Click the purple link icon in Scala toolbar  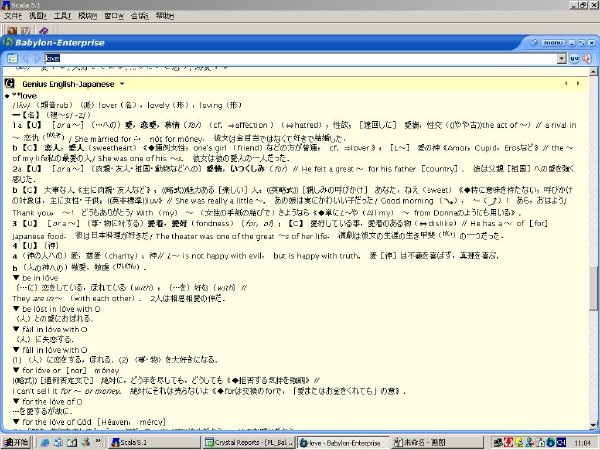[44, 30]
